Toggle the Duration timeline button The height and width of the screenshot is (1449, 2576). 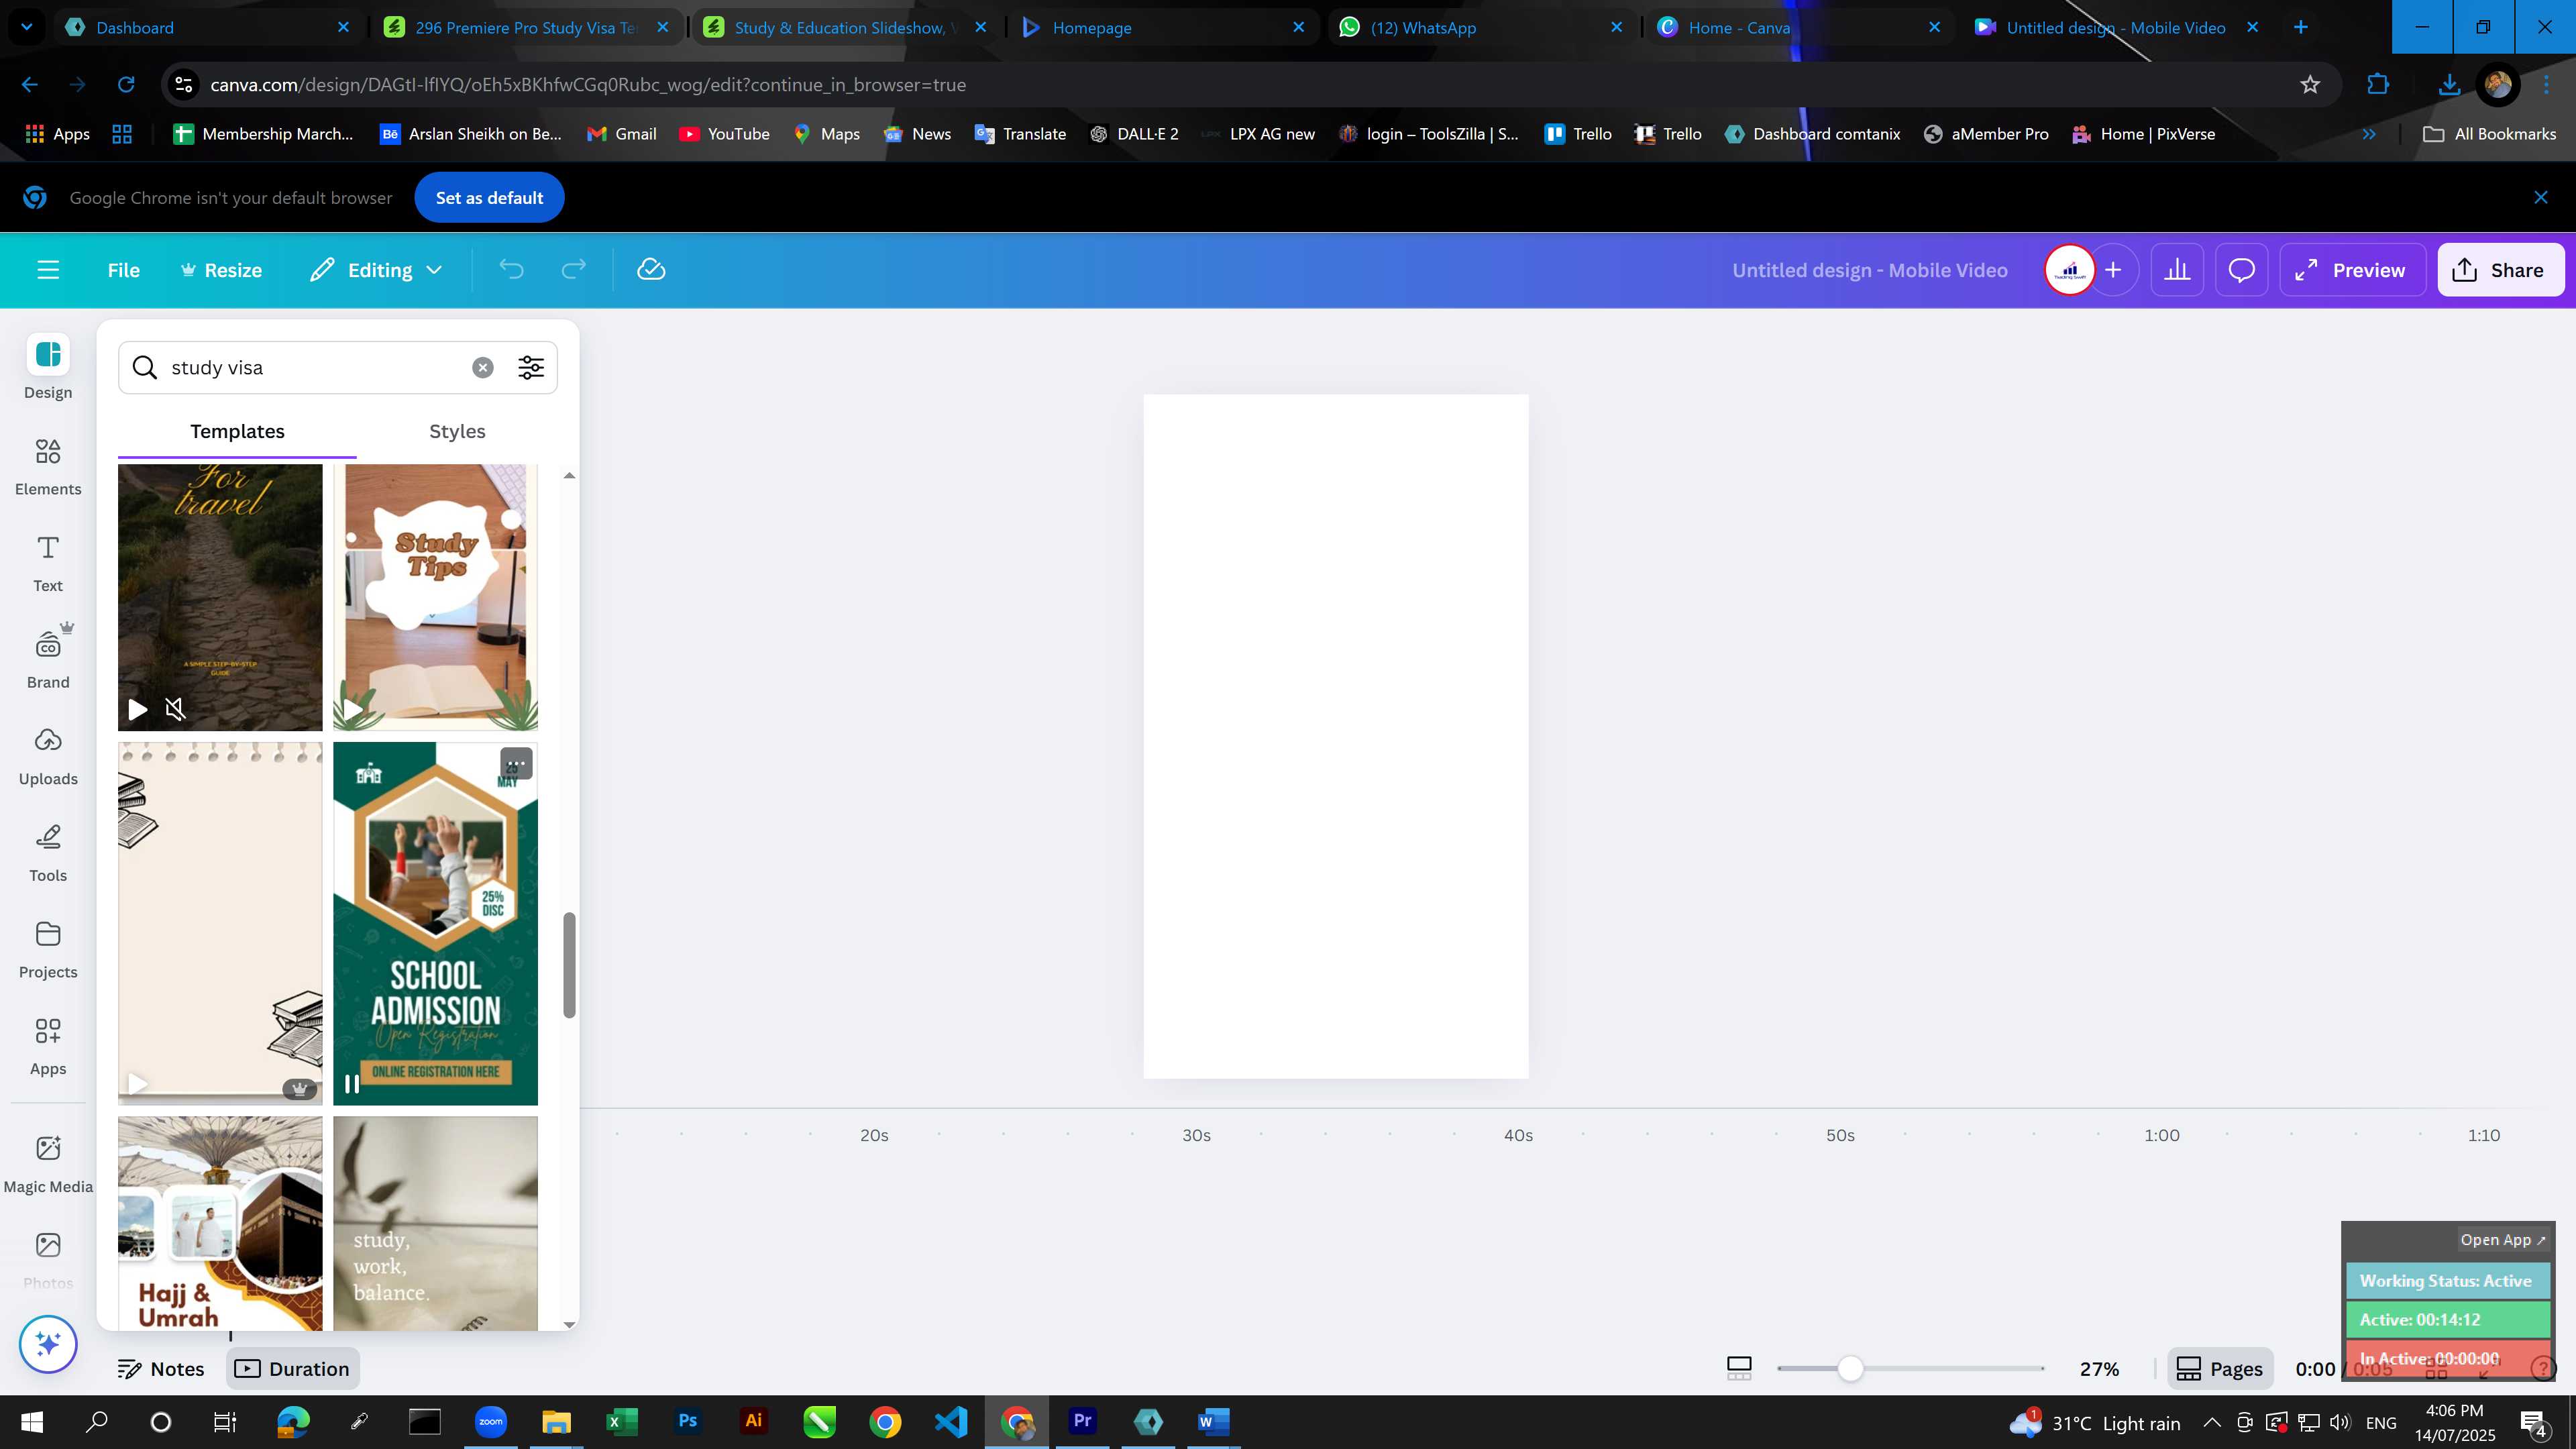tap(292, 1368)
